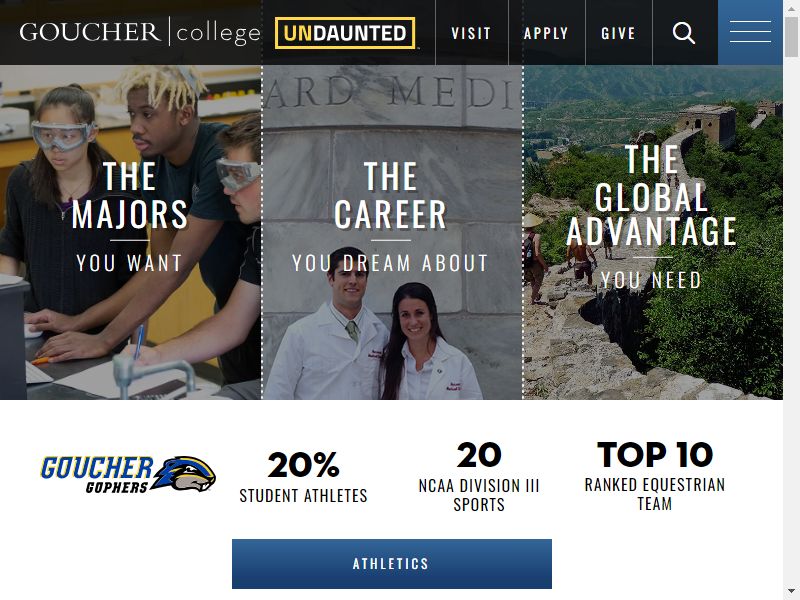Select Give in the top navigation
Image resolution: width=800 pixels, height=600 pixels.
tap(618, 34)
